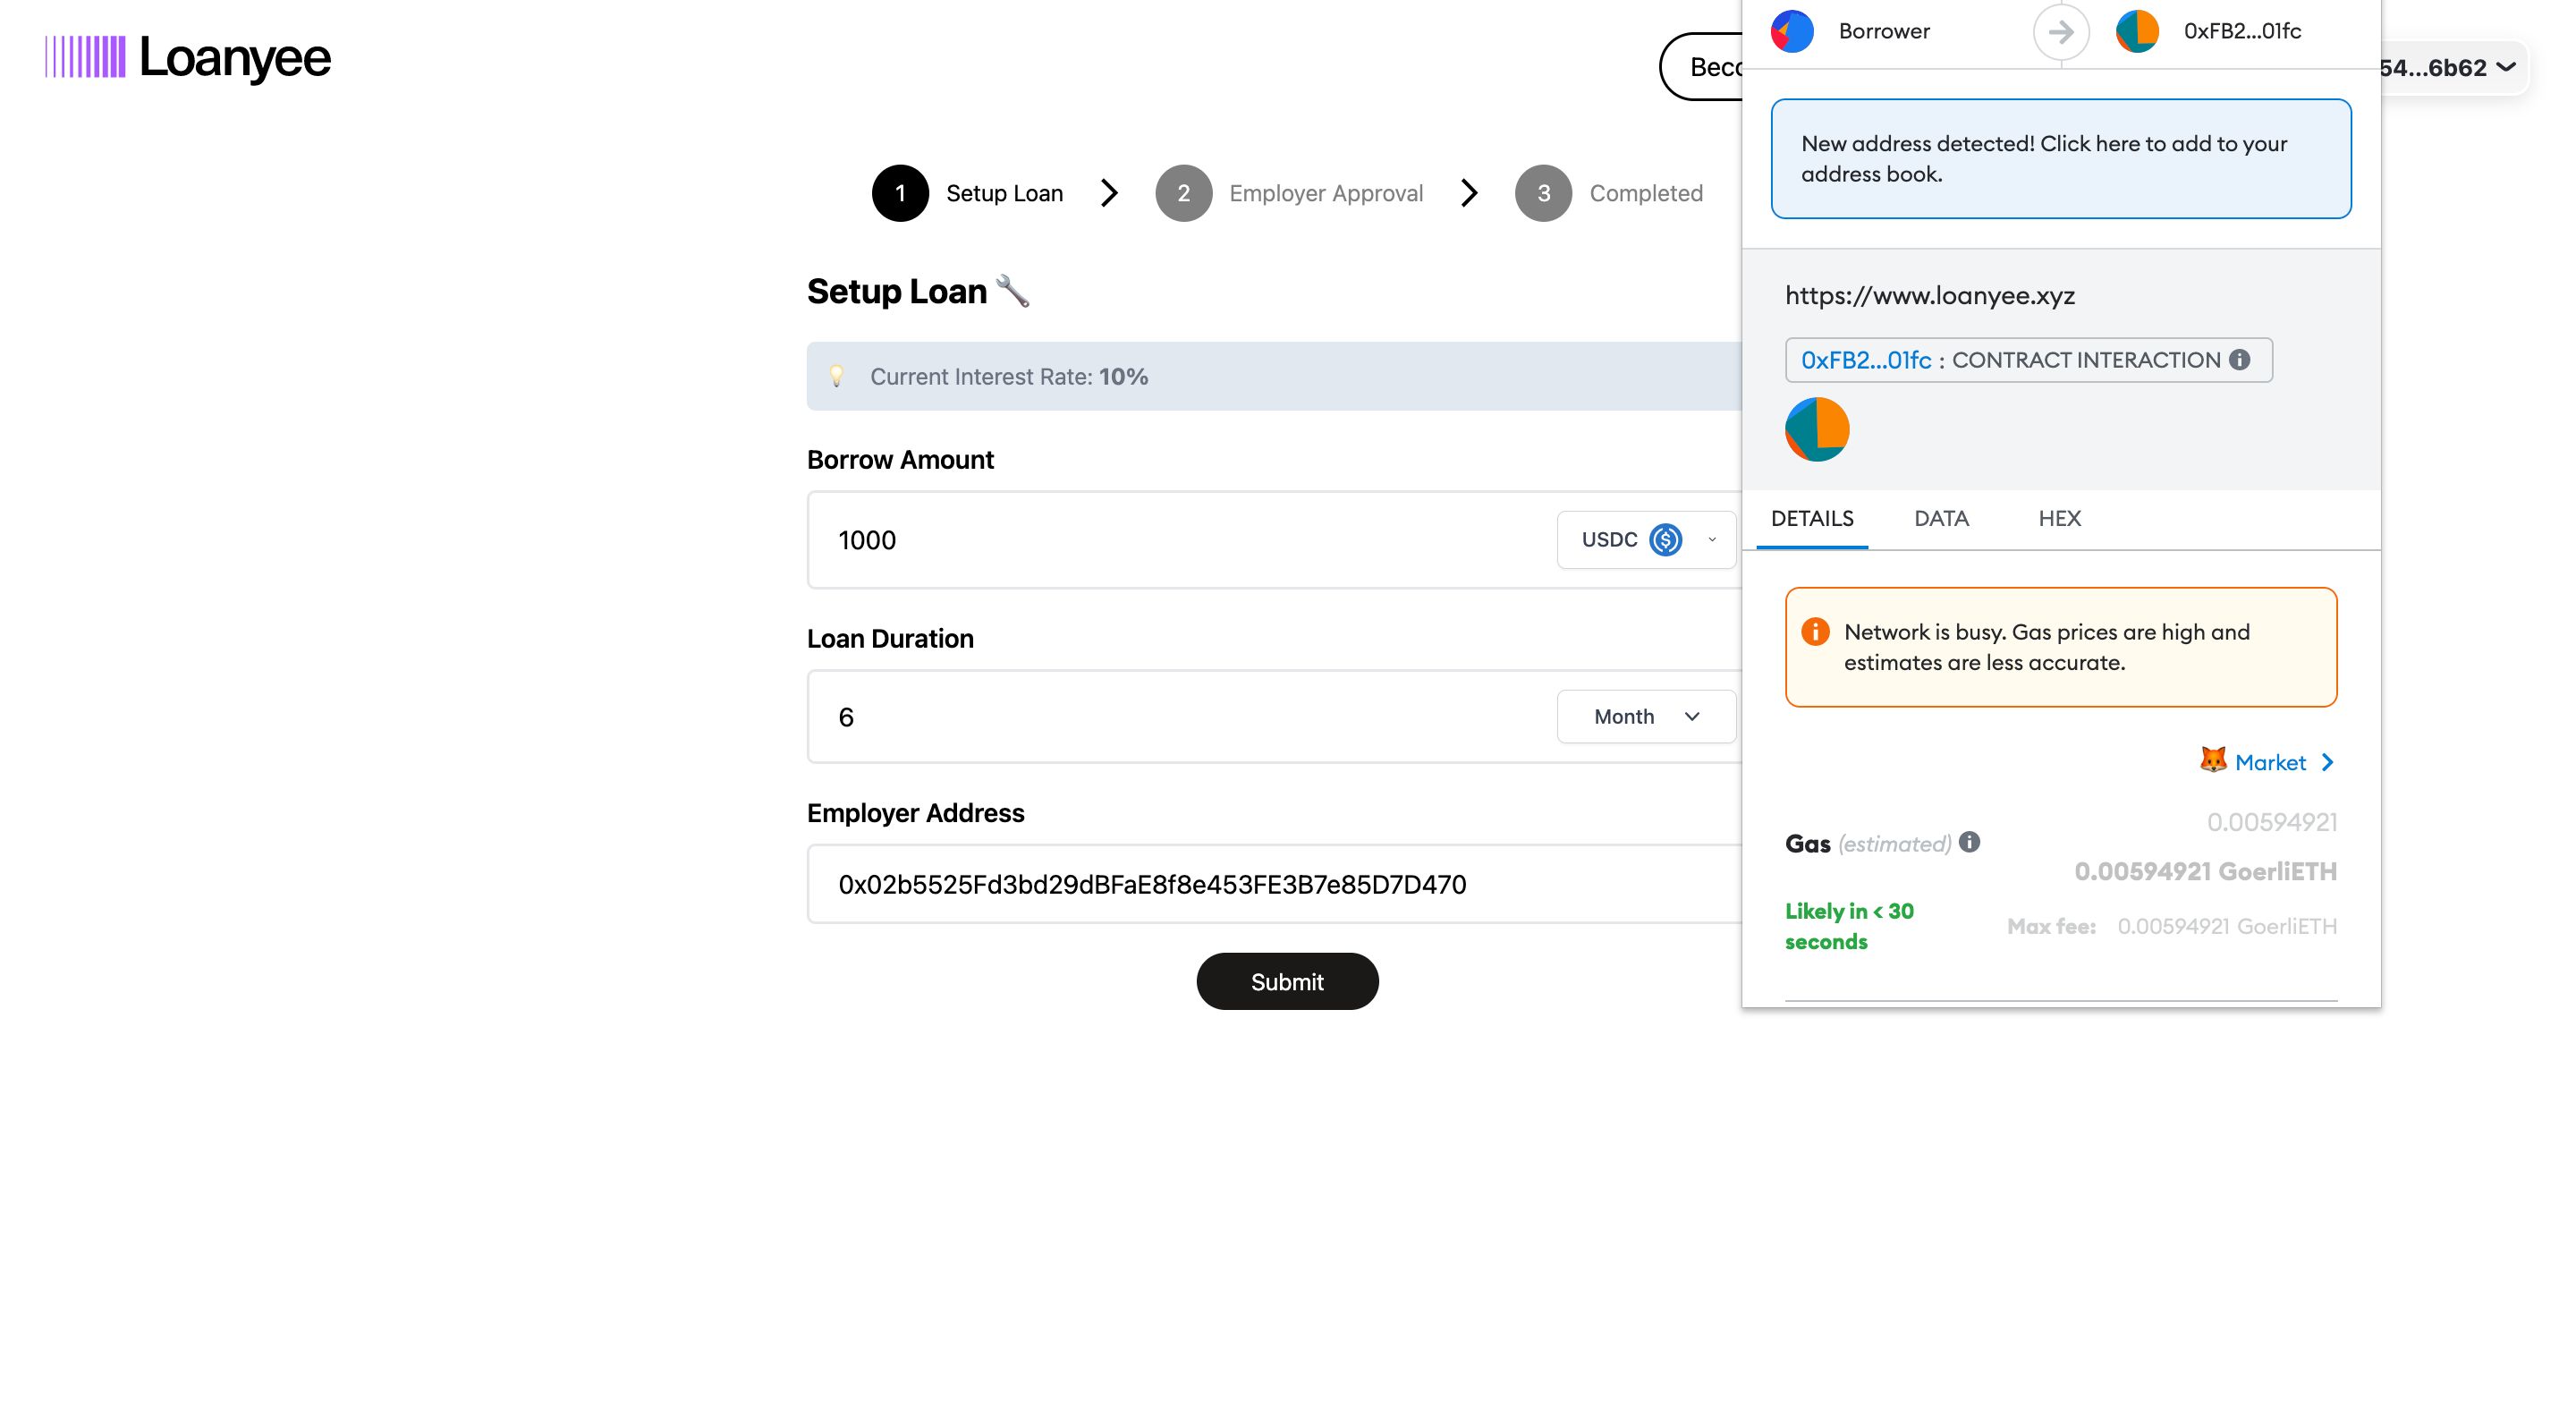Click the new address book notification banner
Screen dimensions: 2576x1417
click(x=2063, y=157)
